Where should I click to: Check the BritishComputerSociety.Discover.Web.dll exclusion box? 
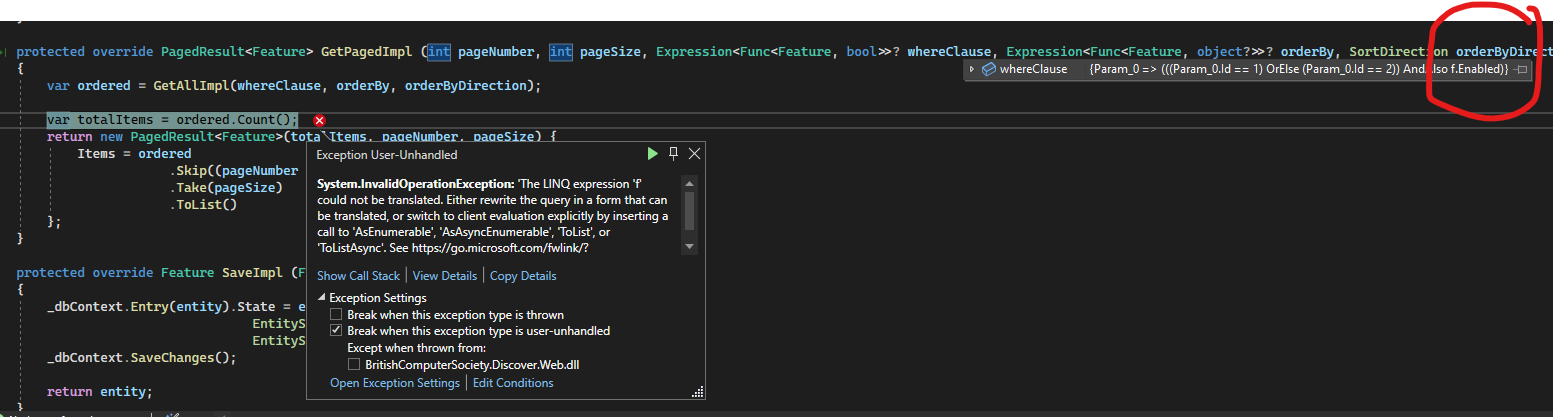click(x=354, y=365)
